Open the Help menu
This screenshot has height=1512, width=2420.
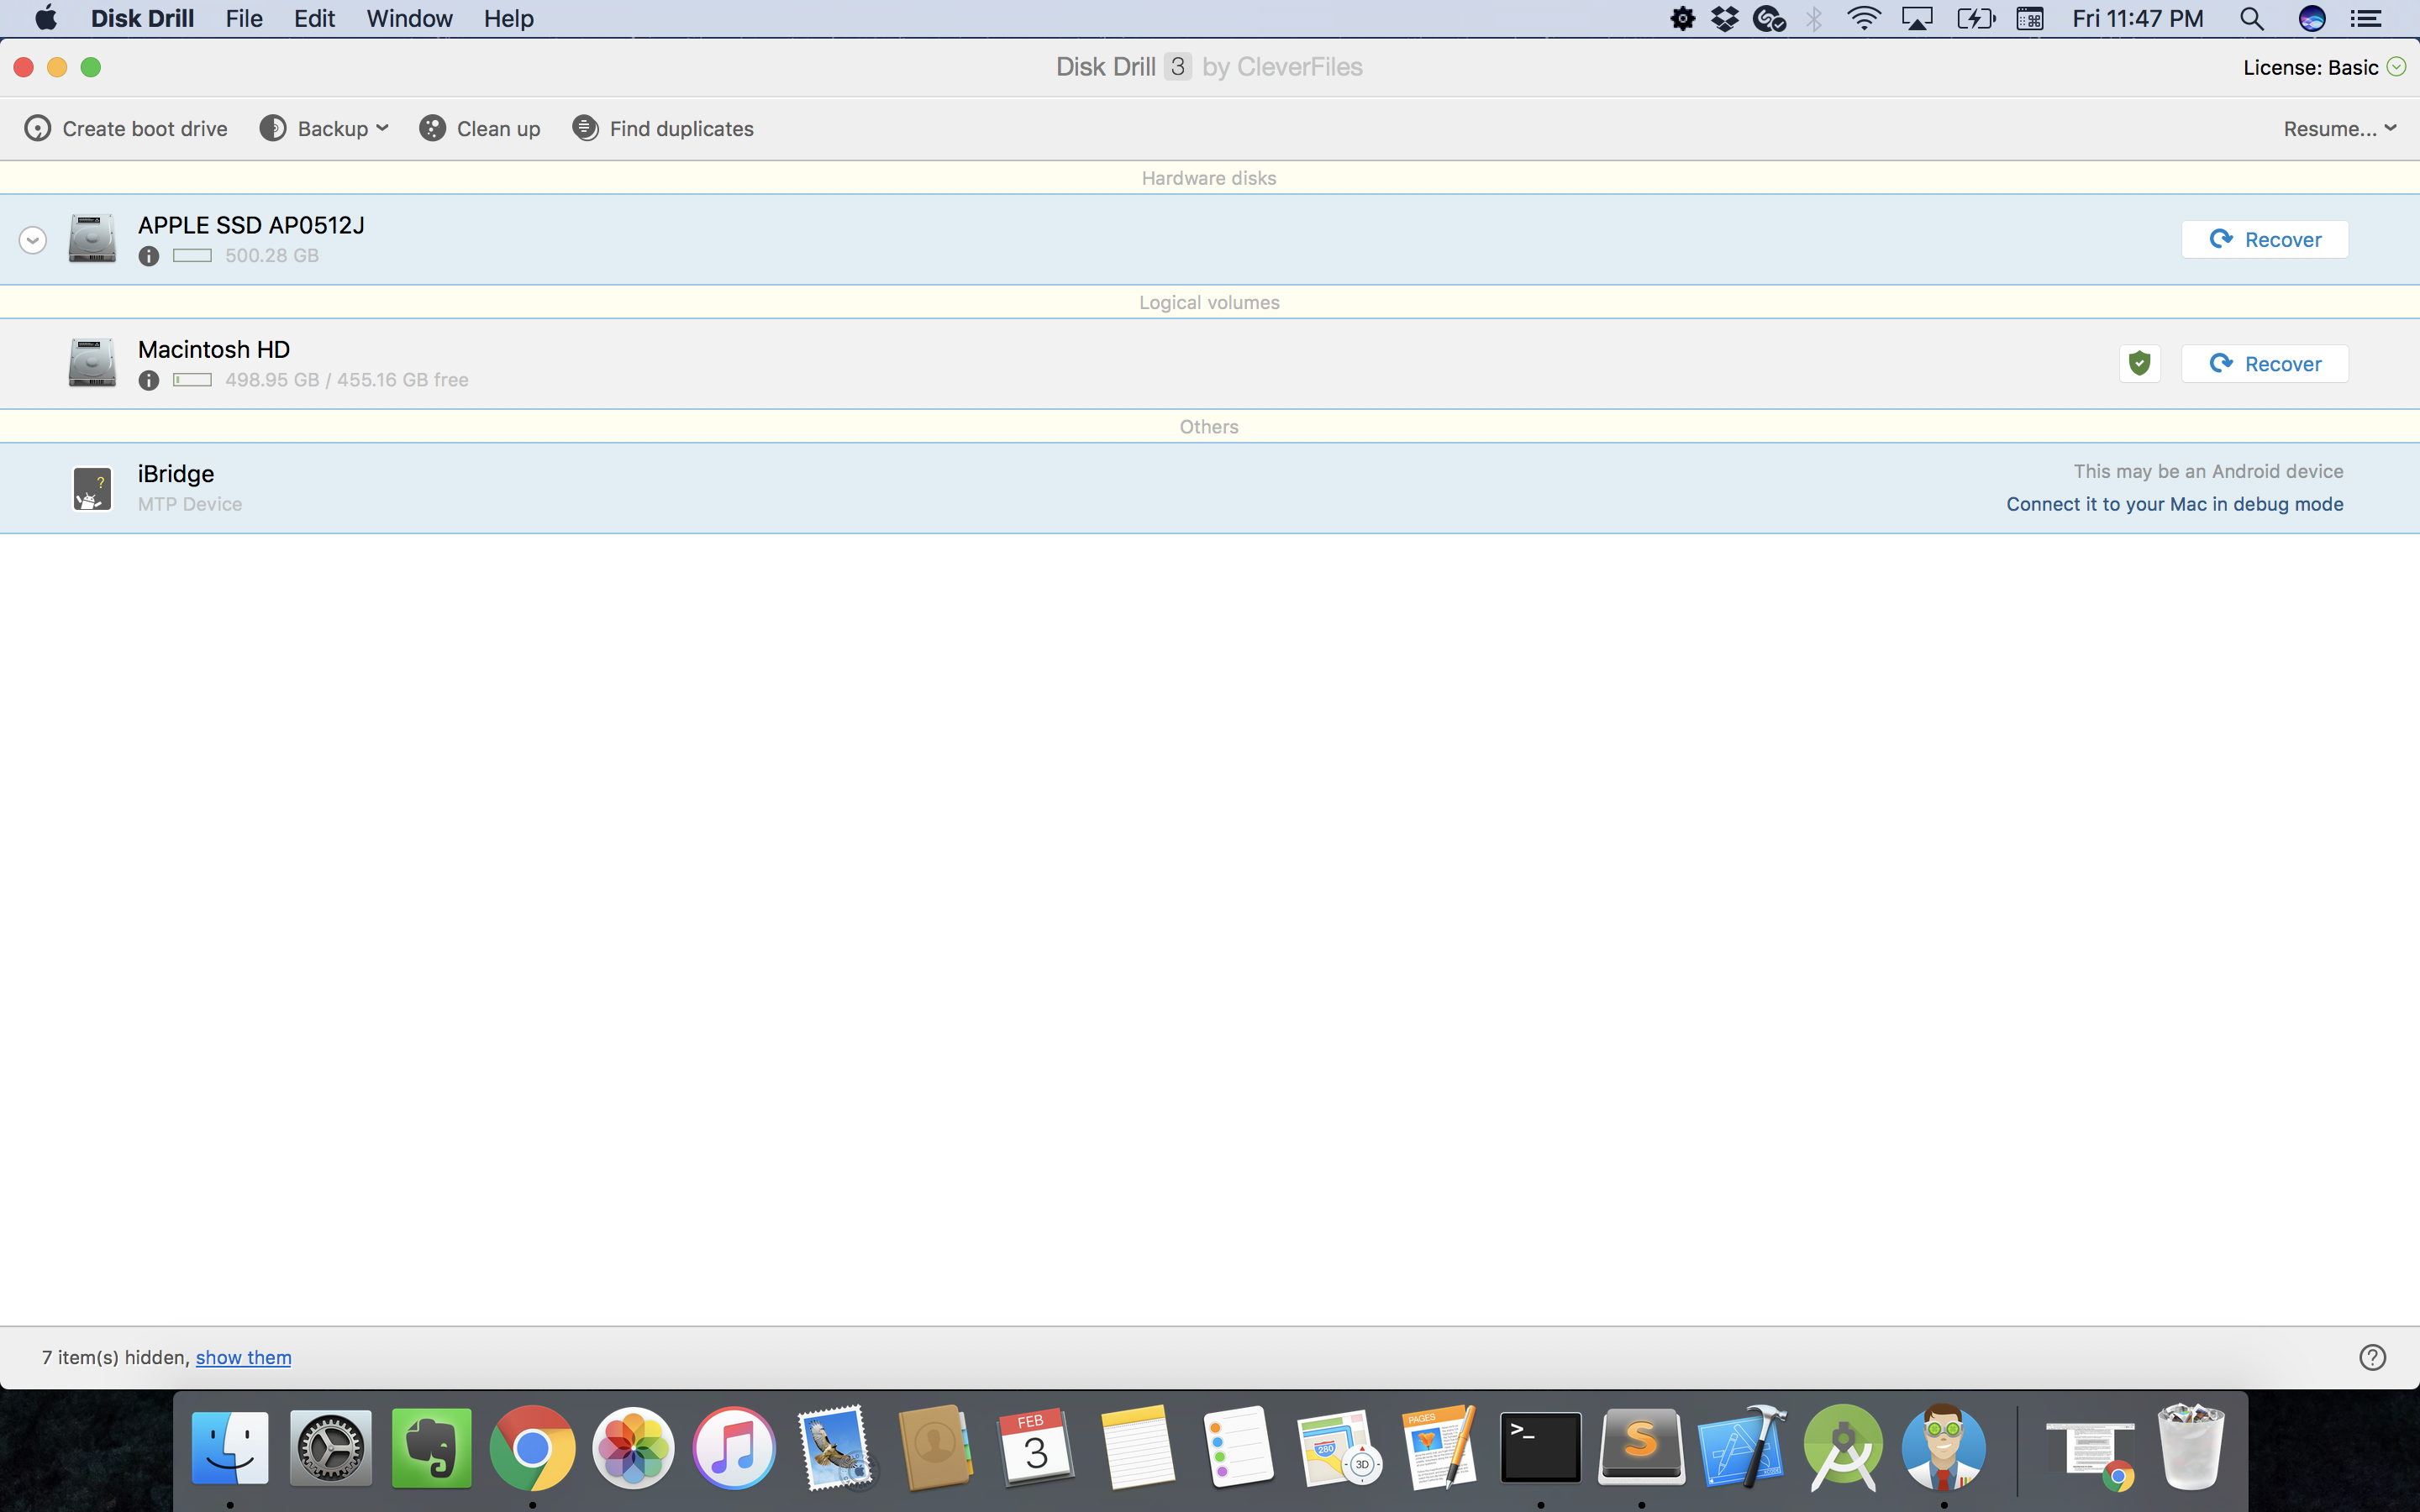508,18
